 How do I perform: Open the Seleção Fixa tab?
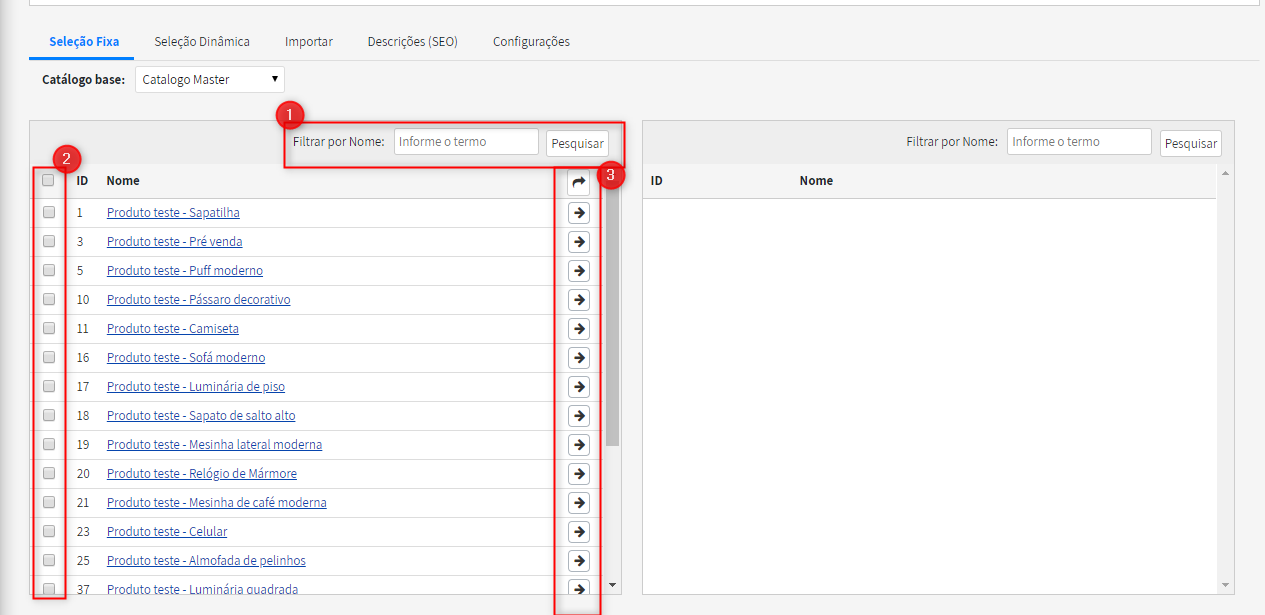click(84, 42)
